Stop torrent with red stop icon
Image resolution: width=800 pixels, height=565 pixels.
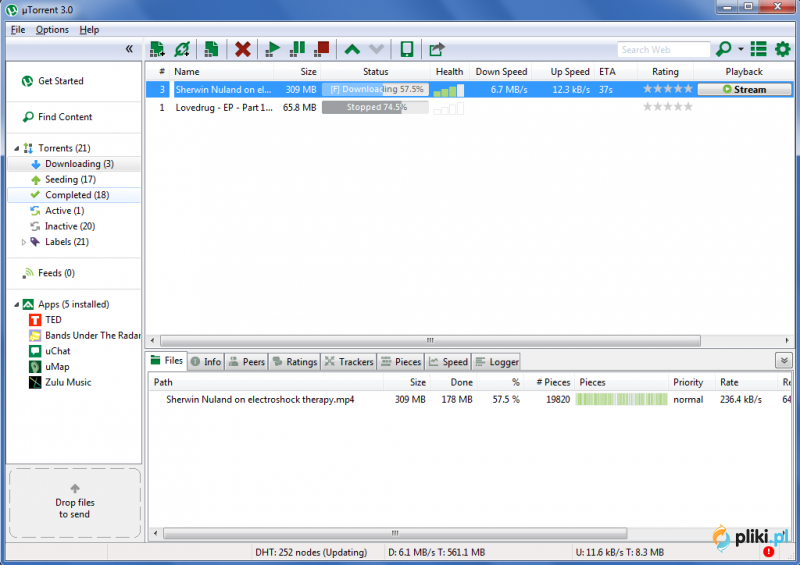pos(321,50)
